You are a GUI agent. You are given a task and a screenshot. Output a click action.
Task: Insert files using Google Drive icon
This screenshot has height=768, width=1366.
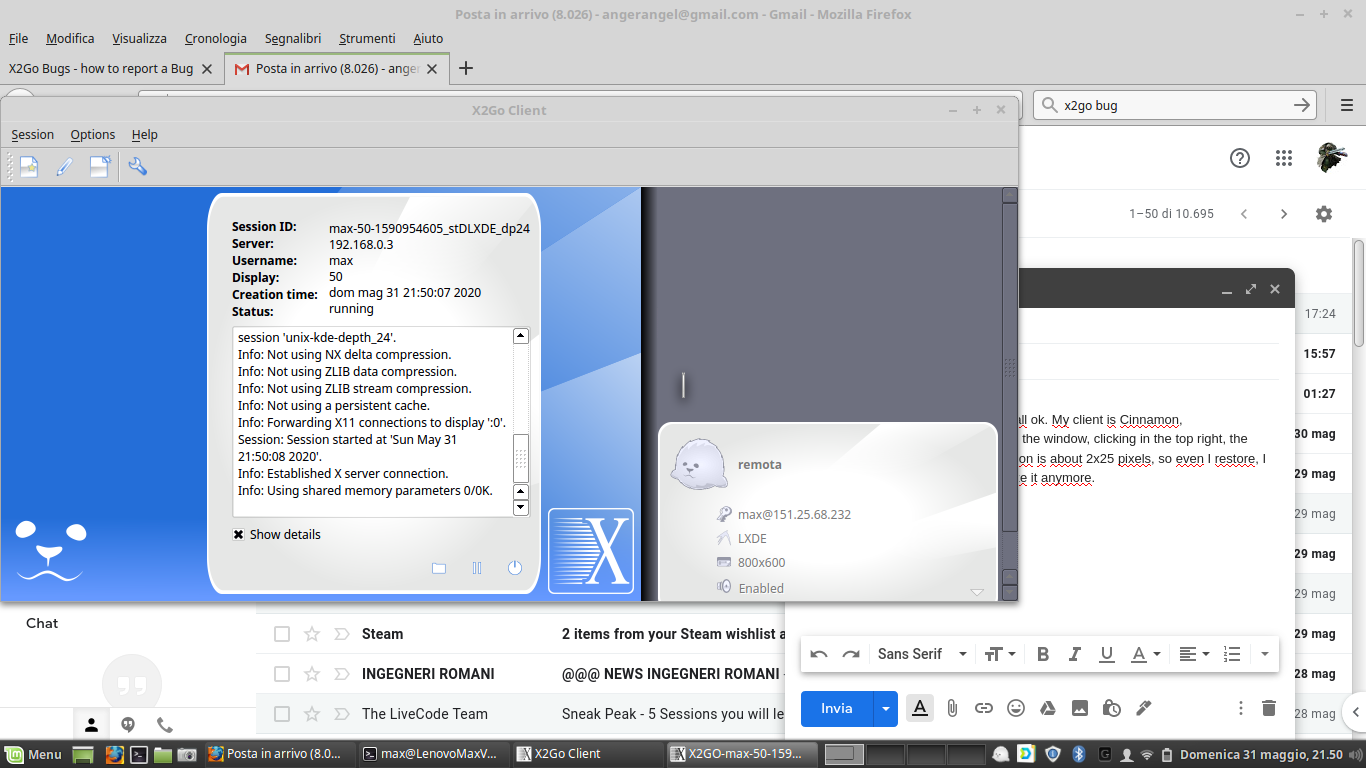(1048, 708)
